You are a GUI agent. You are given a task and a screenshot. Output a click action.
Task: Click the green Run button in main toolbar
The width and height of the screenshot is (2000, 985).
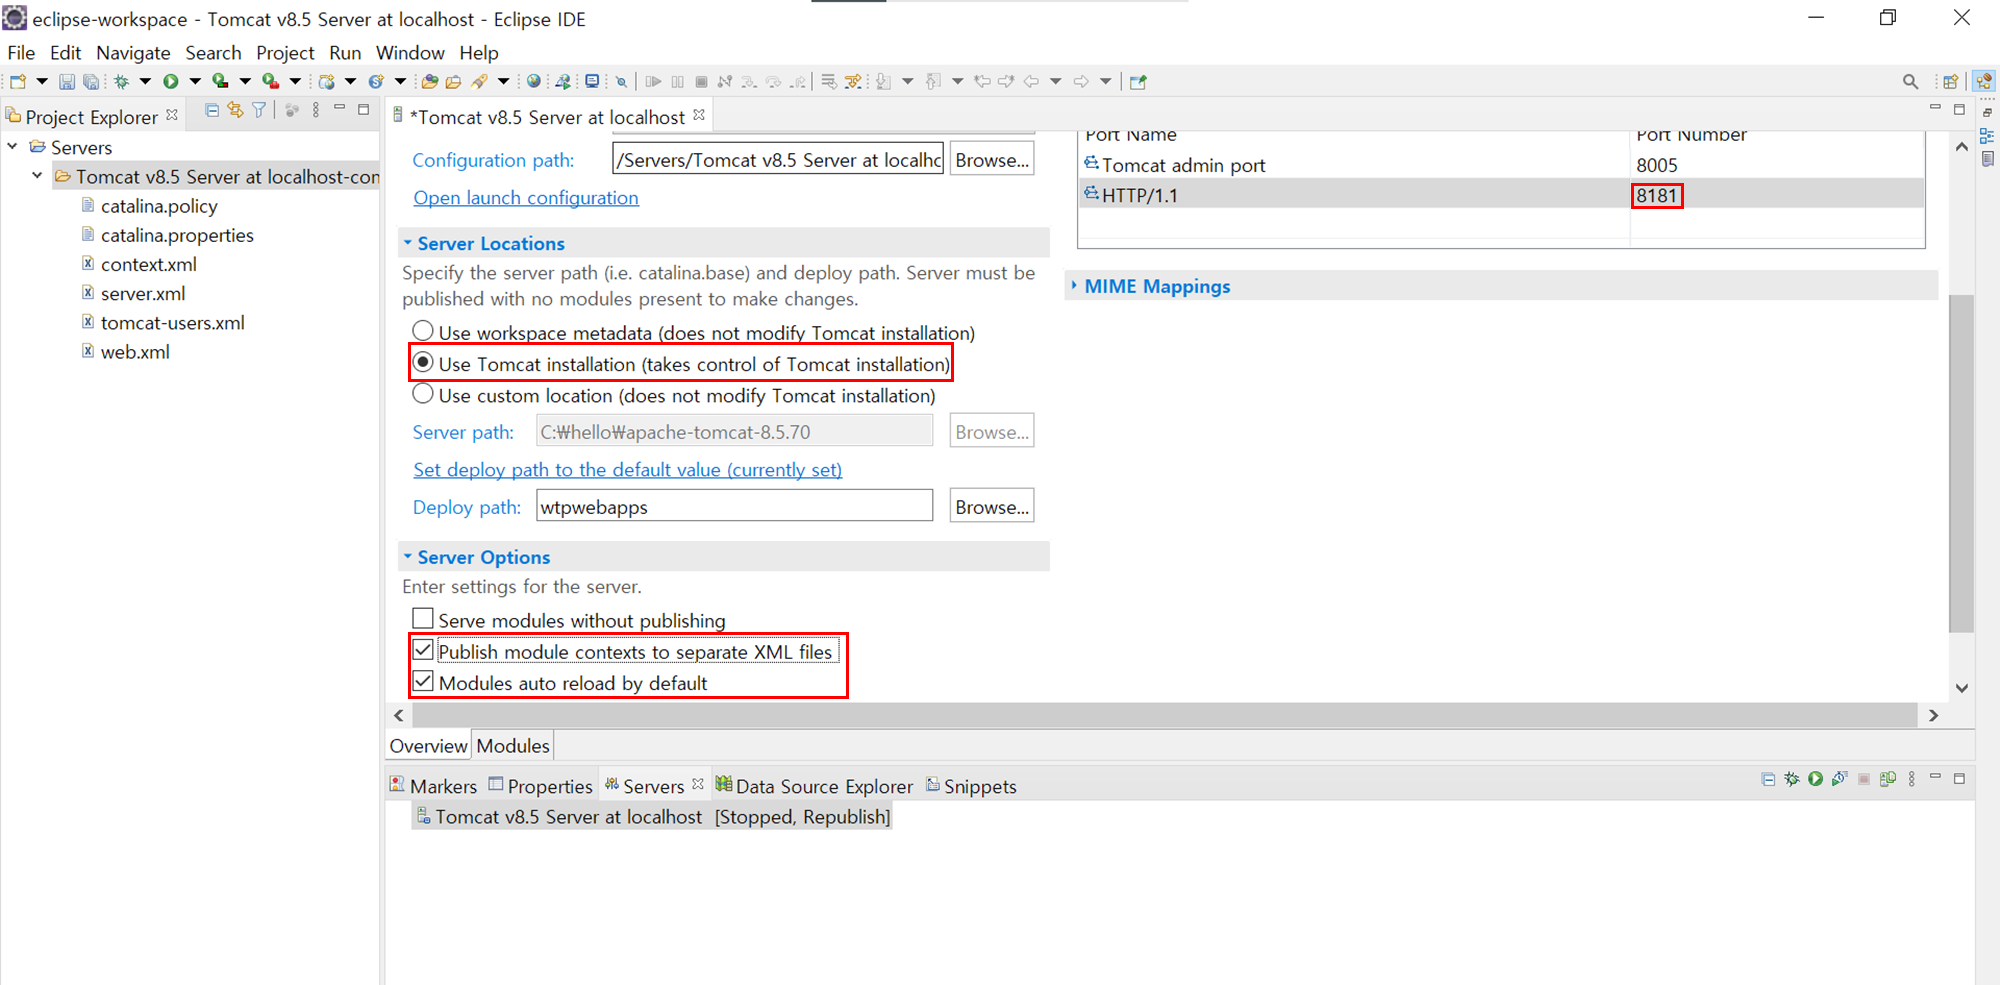171,82
